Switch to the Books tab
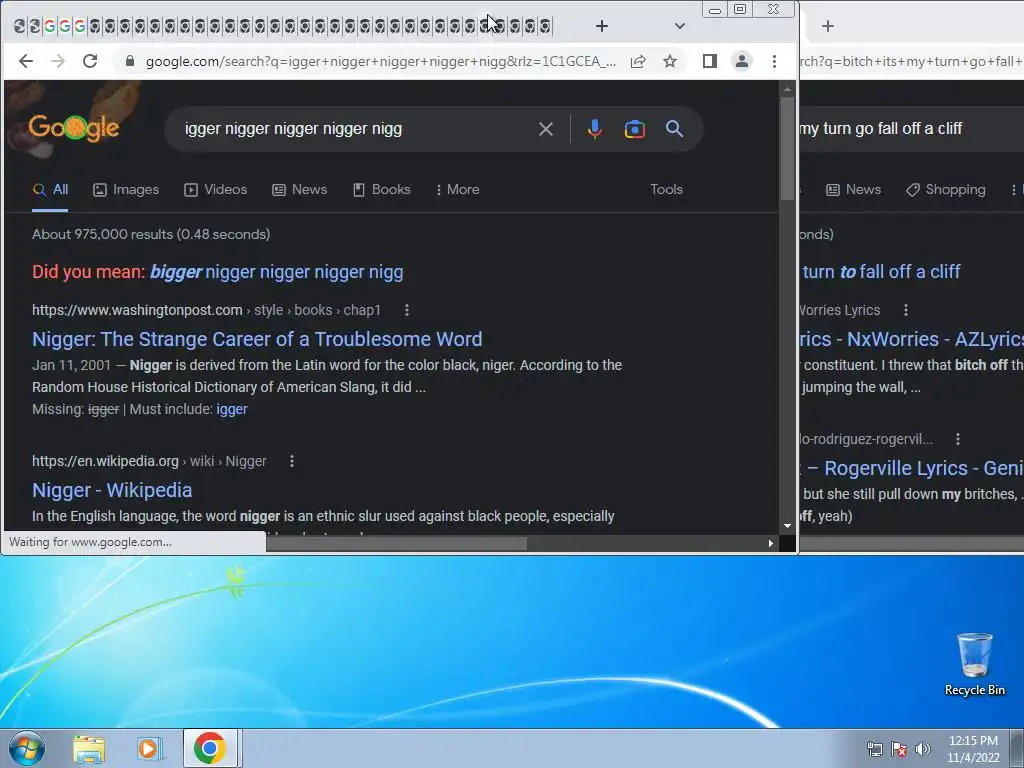Screen dimensions: 1024x768 click(381, 189)
